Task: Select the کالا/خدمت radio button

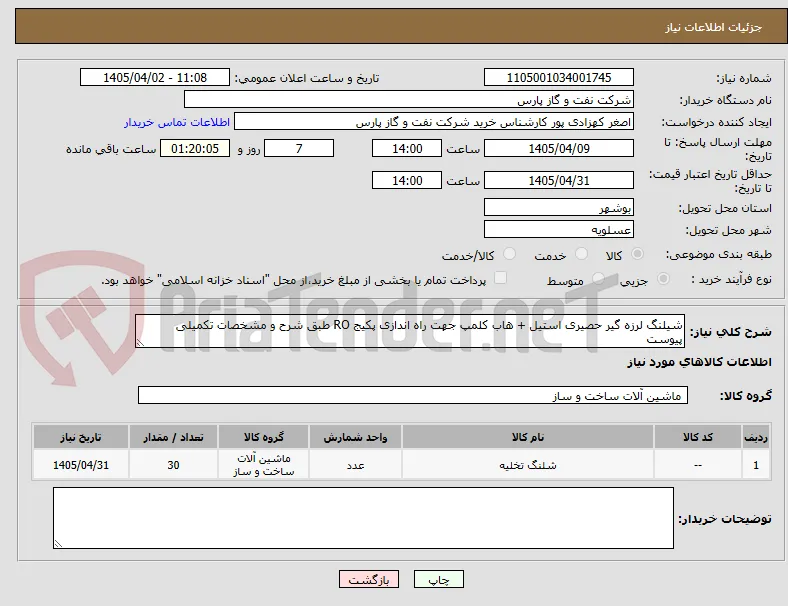Action: point(510,254)
